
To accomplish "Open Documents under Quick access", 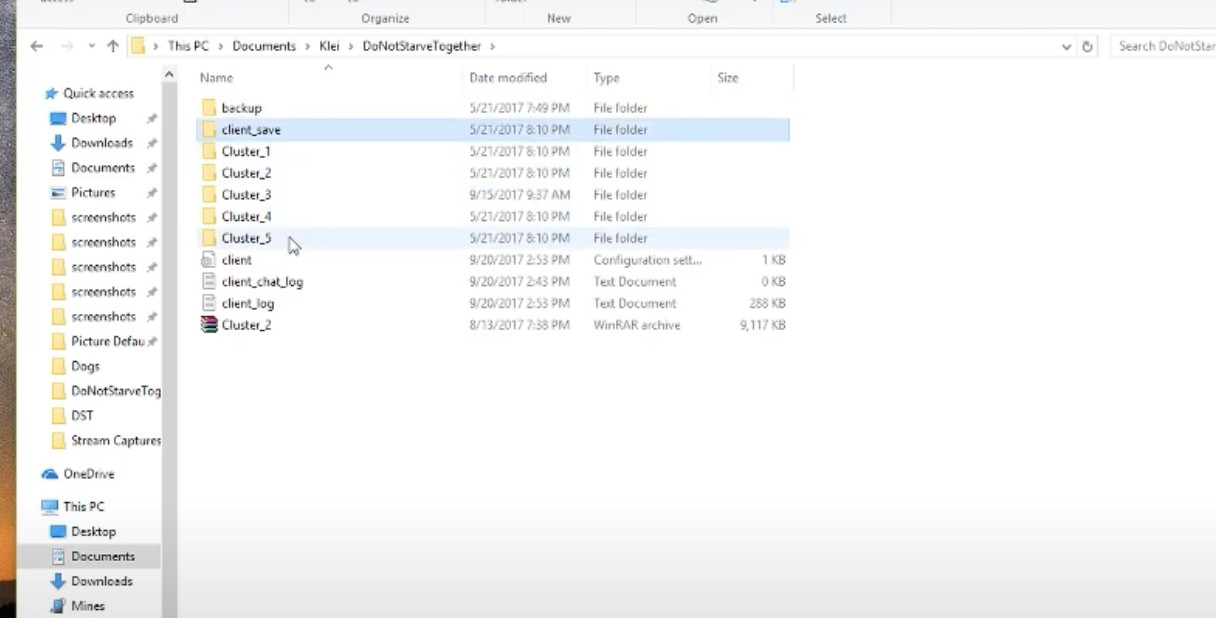I will [x=103, y=168].
